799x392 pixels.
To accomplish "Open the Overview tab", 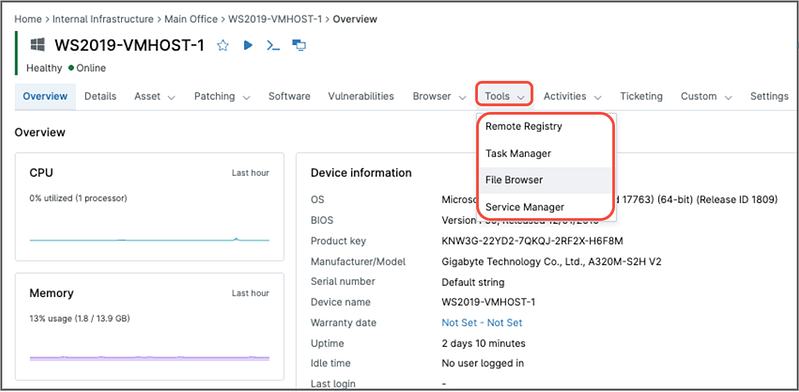I will pos(45,96).
